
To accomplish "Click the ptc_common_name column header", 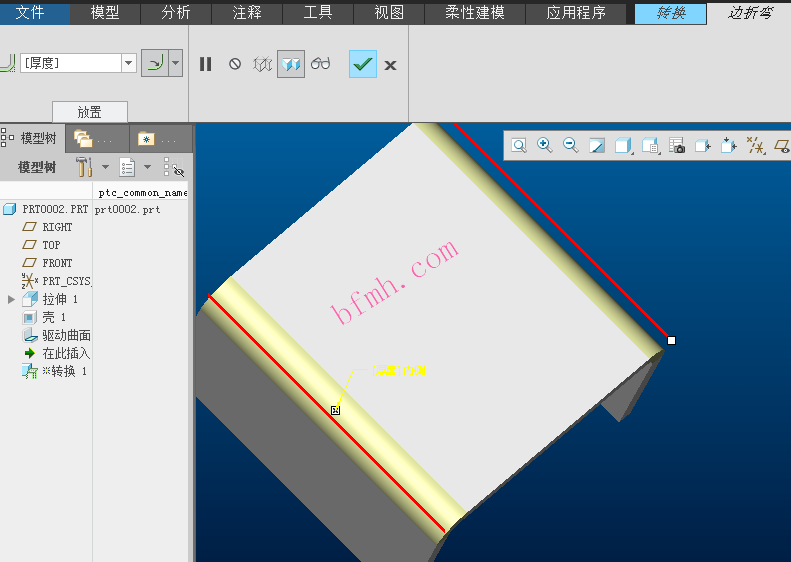I will [142, 193].
